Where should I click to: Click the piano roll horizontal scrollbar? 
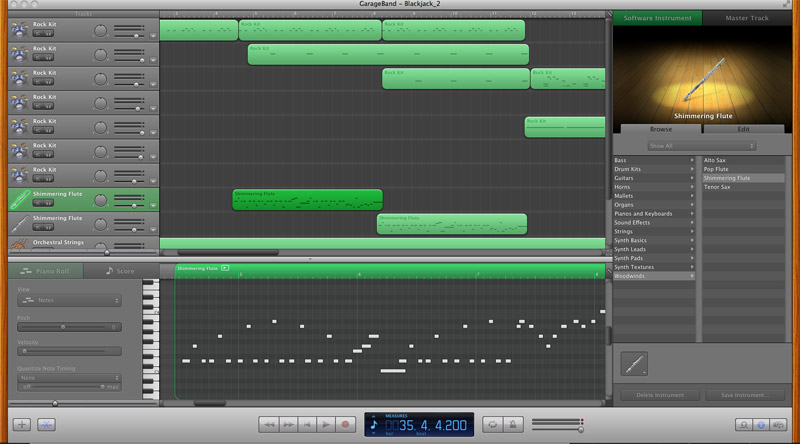210,403
